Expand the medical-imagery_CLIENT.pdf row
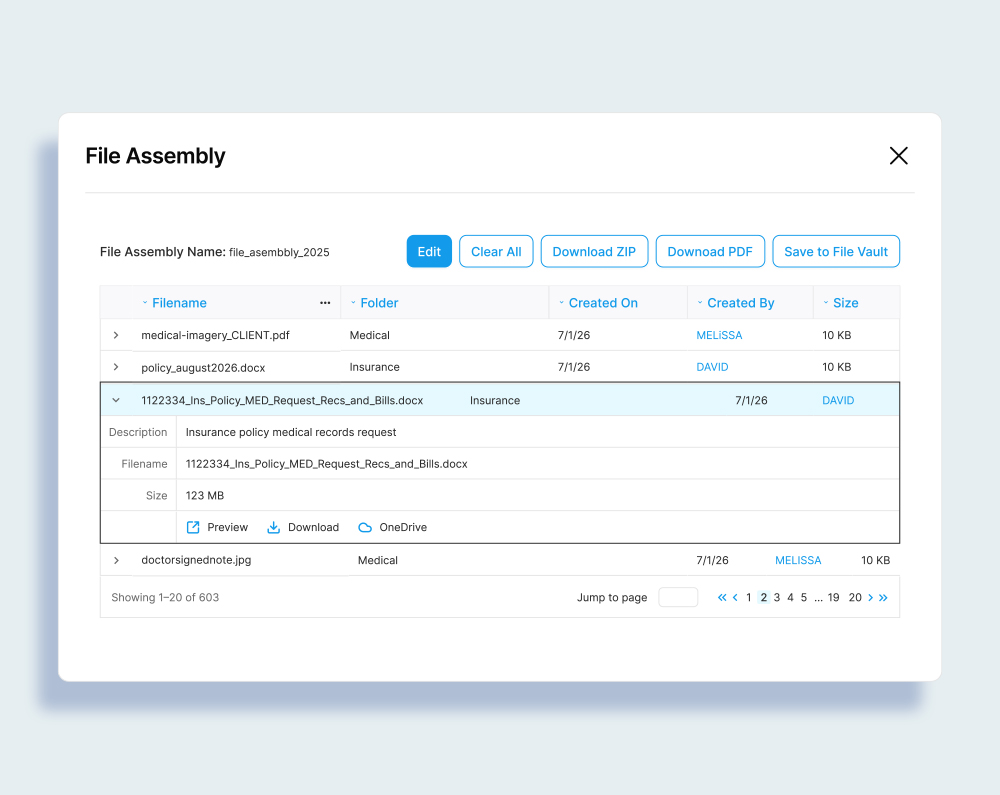 (116, 335)
